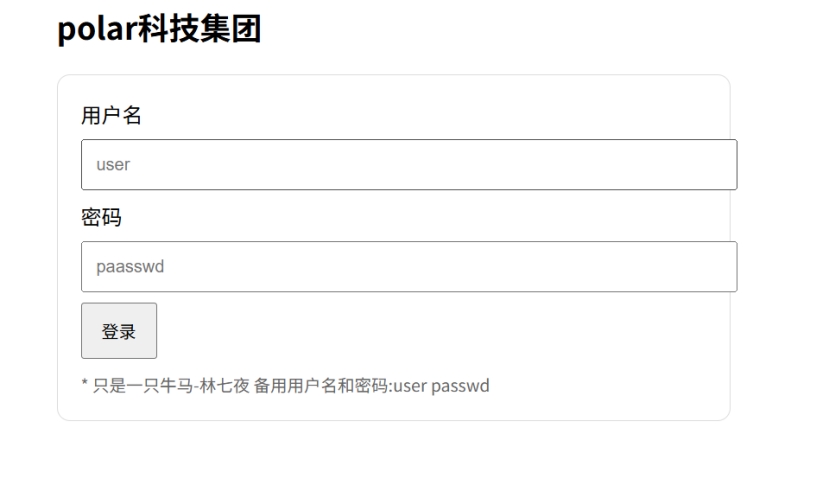Focus the username field with "user" placeholder
This screenshot has width=830, height=479.
tap(409, 165)
